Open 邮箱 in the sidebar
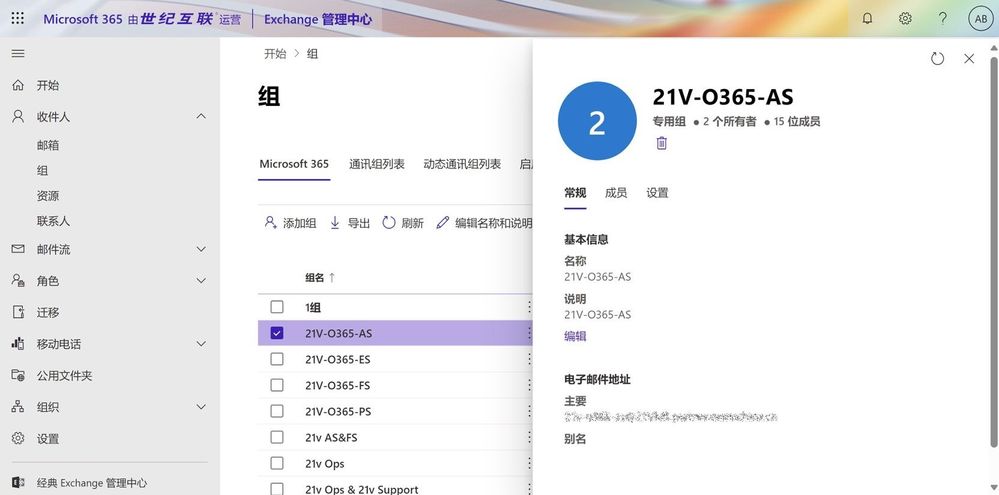Viewport: 999px width, 495px height. (x=48, y=145)
